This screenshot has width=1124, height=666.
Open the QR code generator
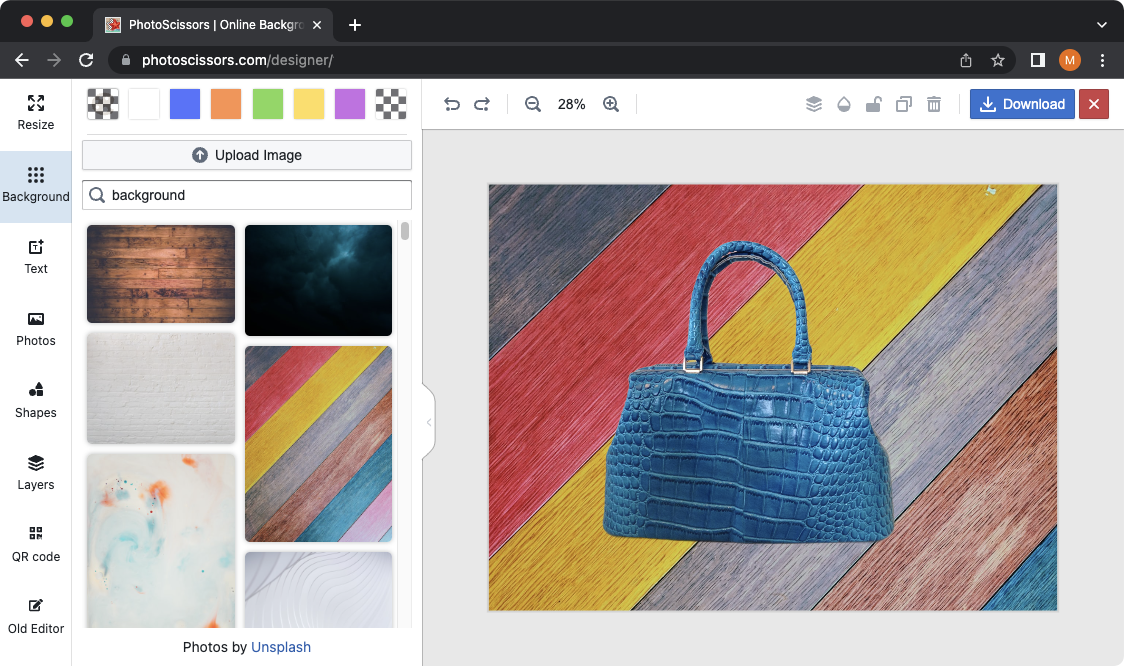pos(35,544)
